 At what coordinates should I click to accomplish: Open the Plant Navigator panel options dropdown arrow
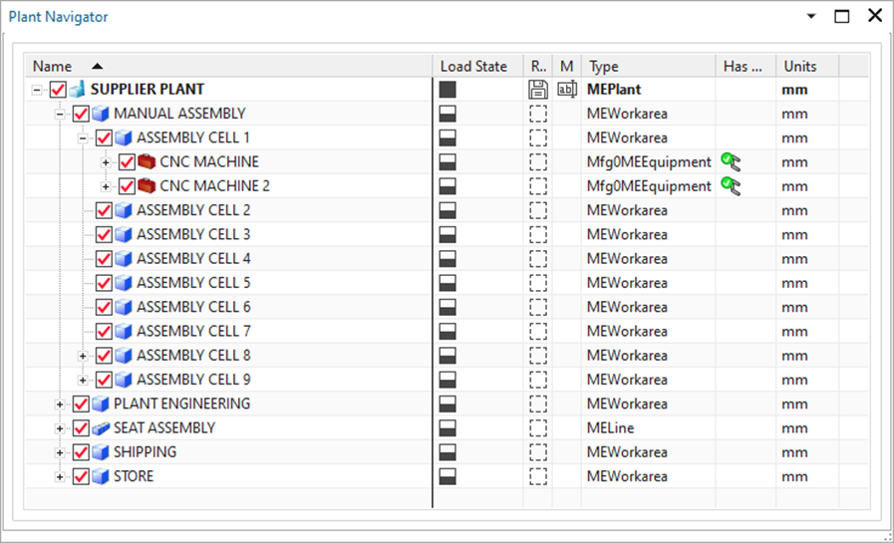[x=811, y=16]
